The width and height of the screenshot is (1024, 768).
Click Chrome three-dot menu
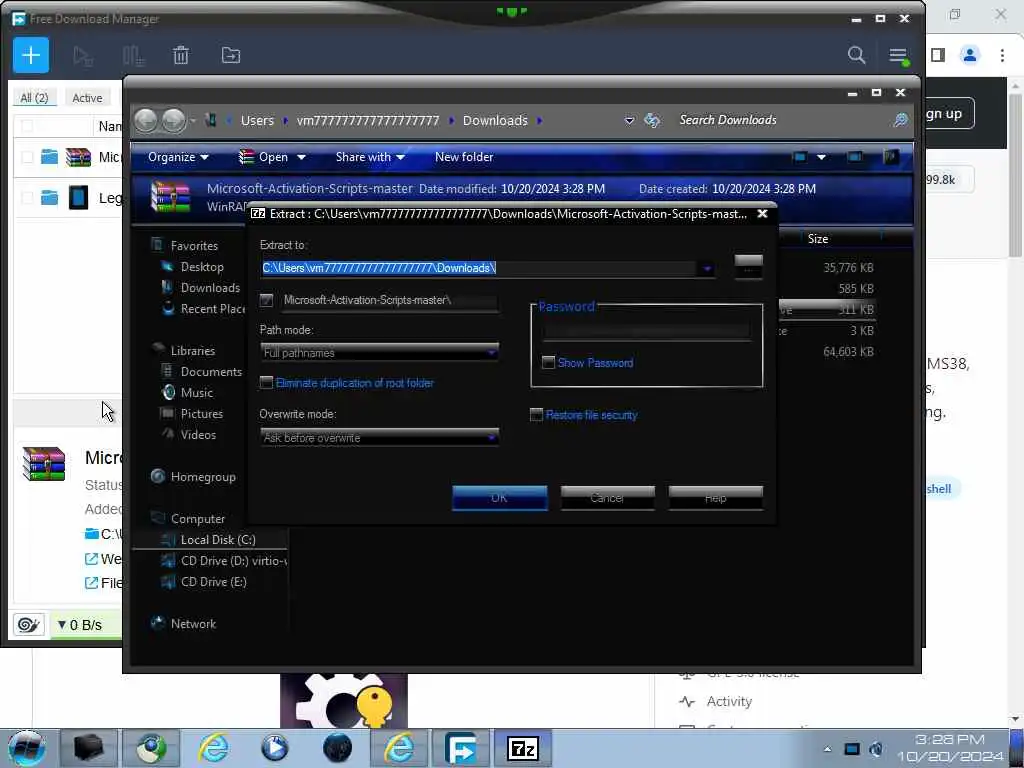point(1002,55)
